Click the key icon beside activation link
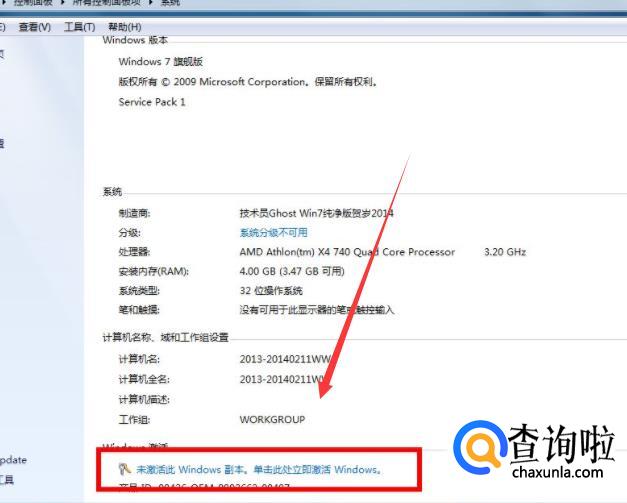The image size is (627, 503). pyautogui.click(x=125, y=469)
